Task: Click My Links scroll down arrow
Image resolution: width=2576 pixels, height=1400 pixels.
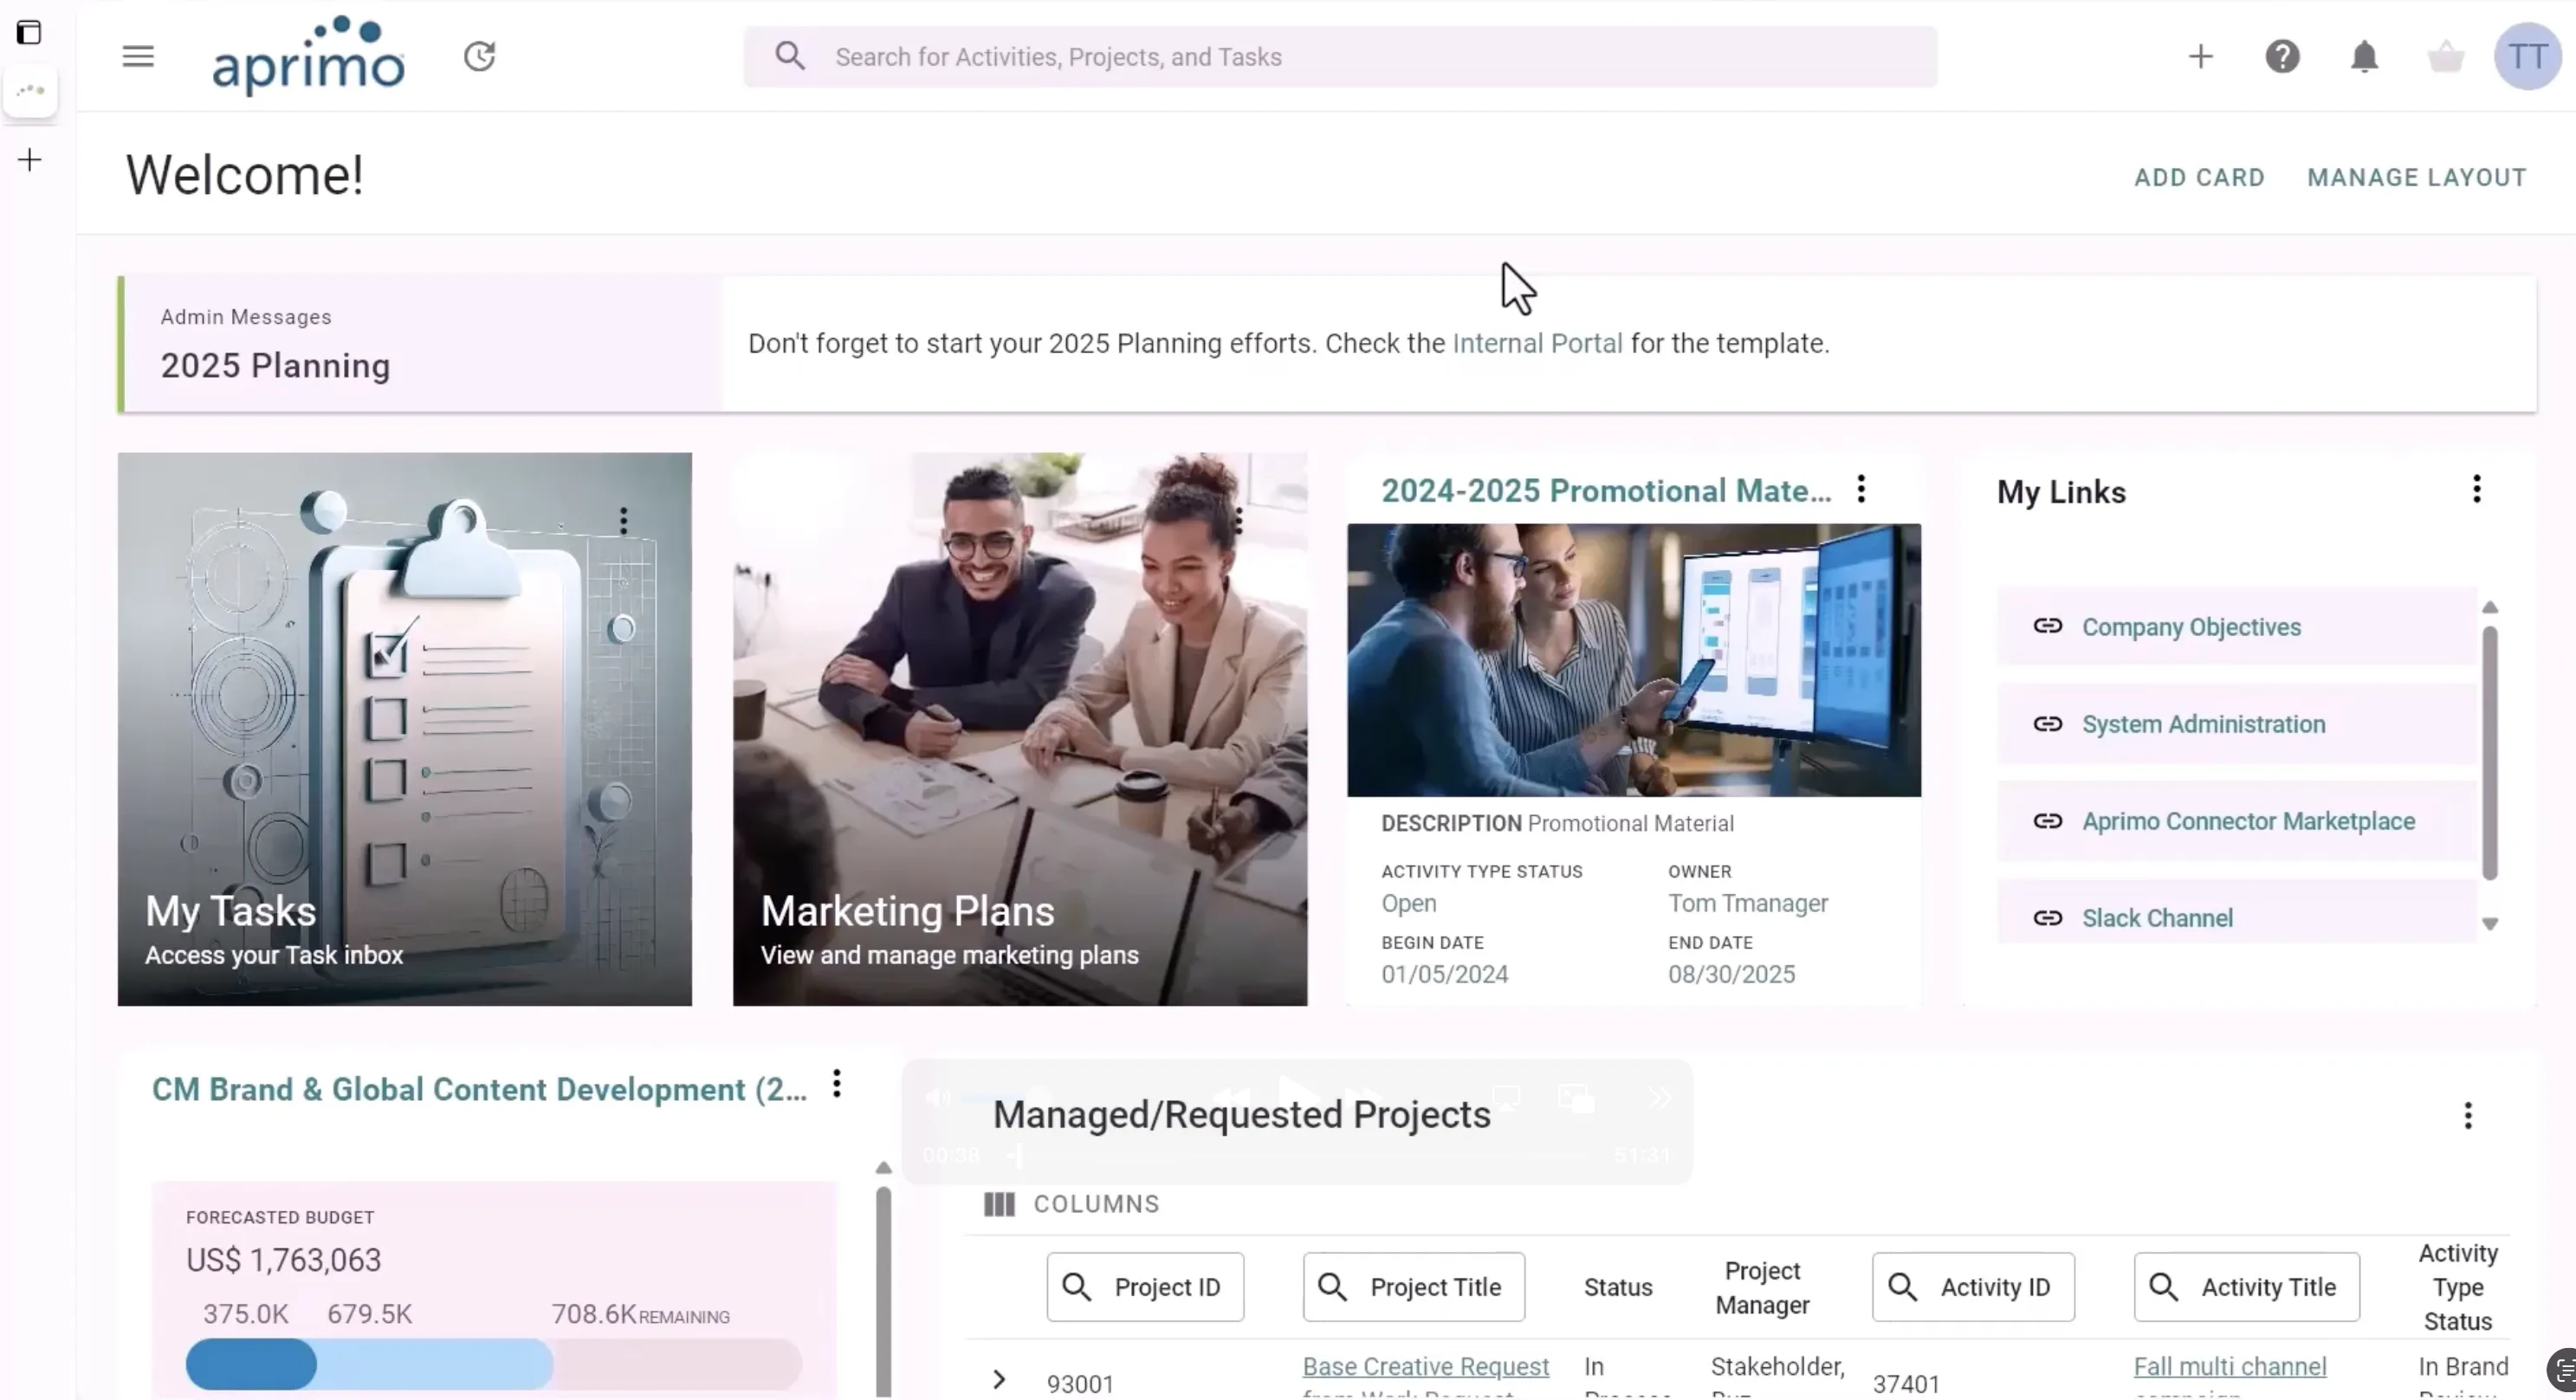Action: 2490,924
